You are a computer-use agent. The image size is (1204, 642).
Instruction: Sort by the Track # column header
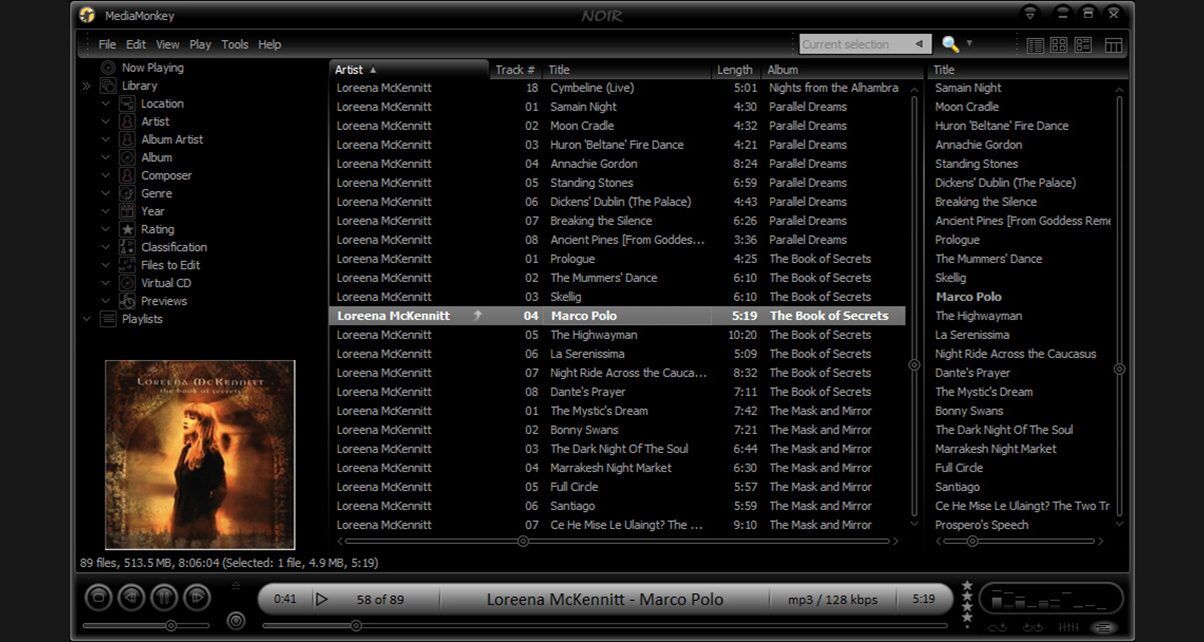tap(516, 70)
